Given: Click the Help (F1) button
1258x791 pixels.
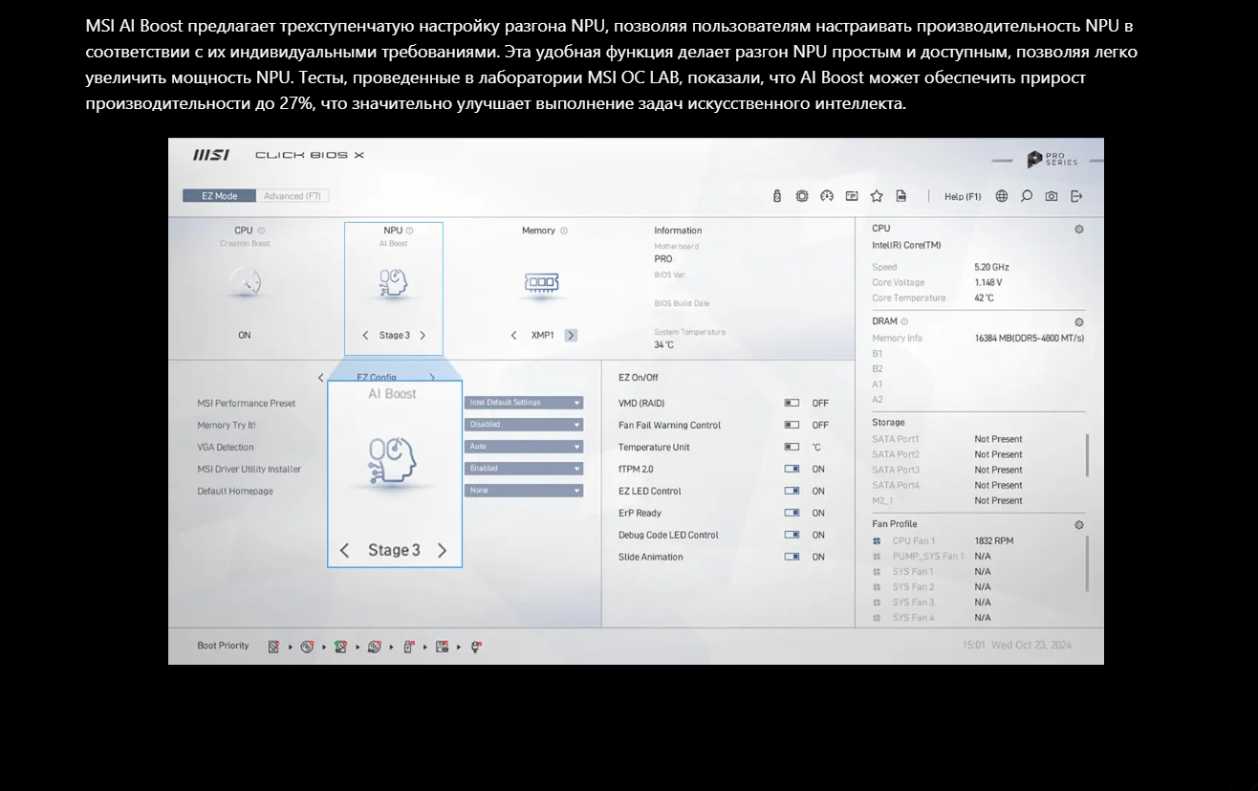Looking at the screenshot, I should tap(962, 196).
